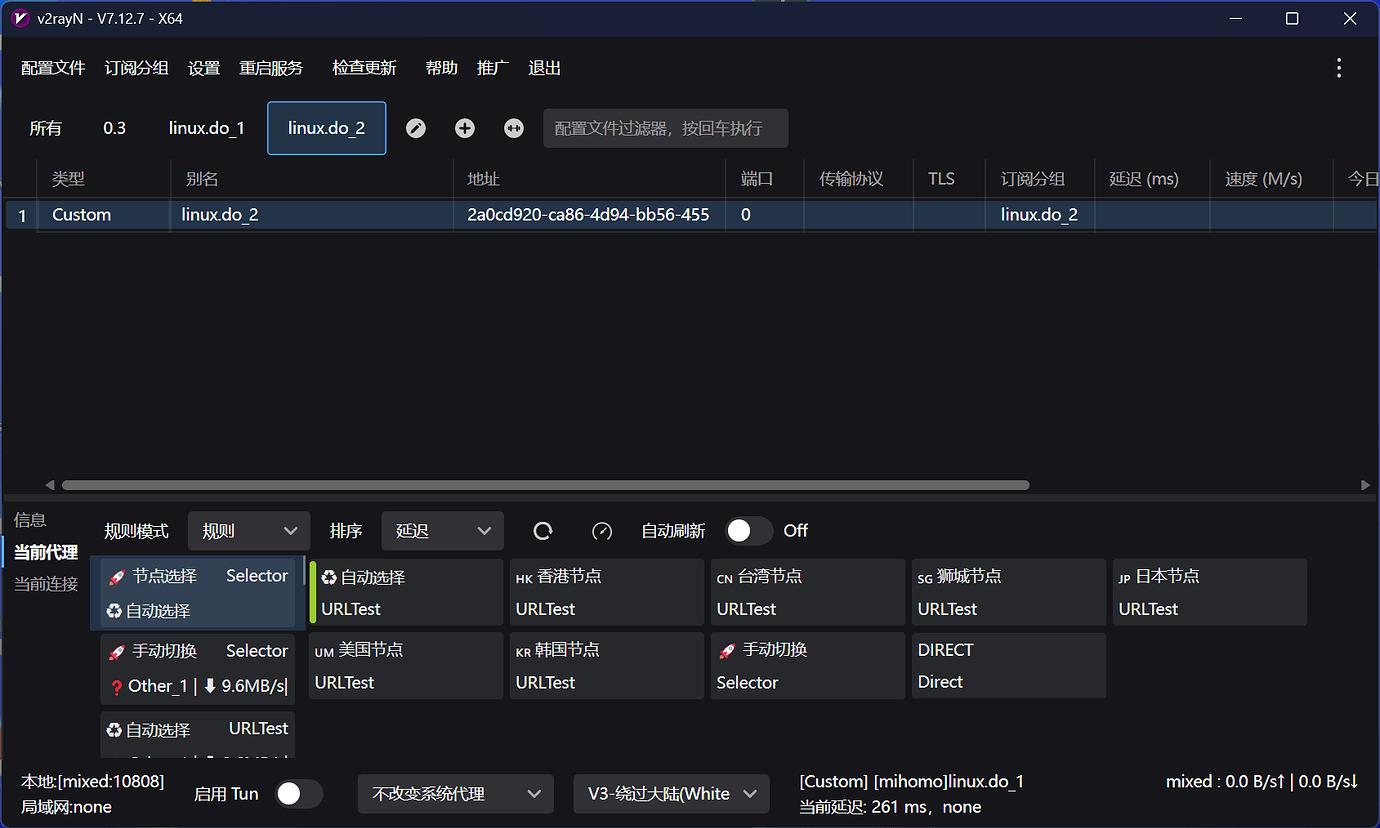
Task: Click the horizontal scrollbar of the profile list
Action: tap(545, 485)
